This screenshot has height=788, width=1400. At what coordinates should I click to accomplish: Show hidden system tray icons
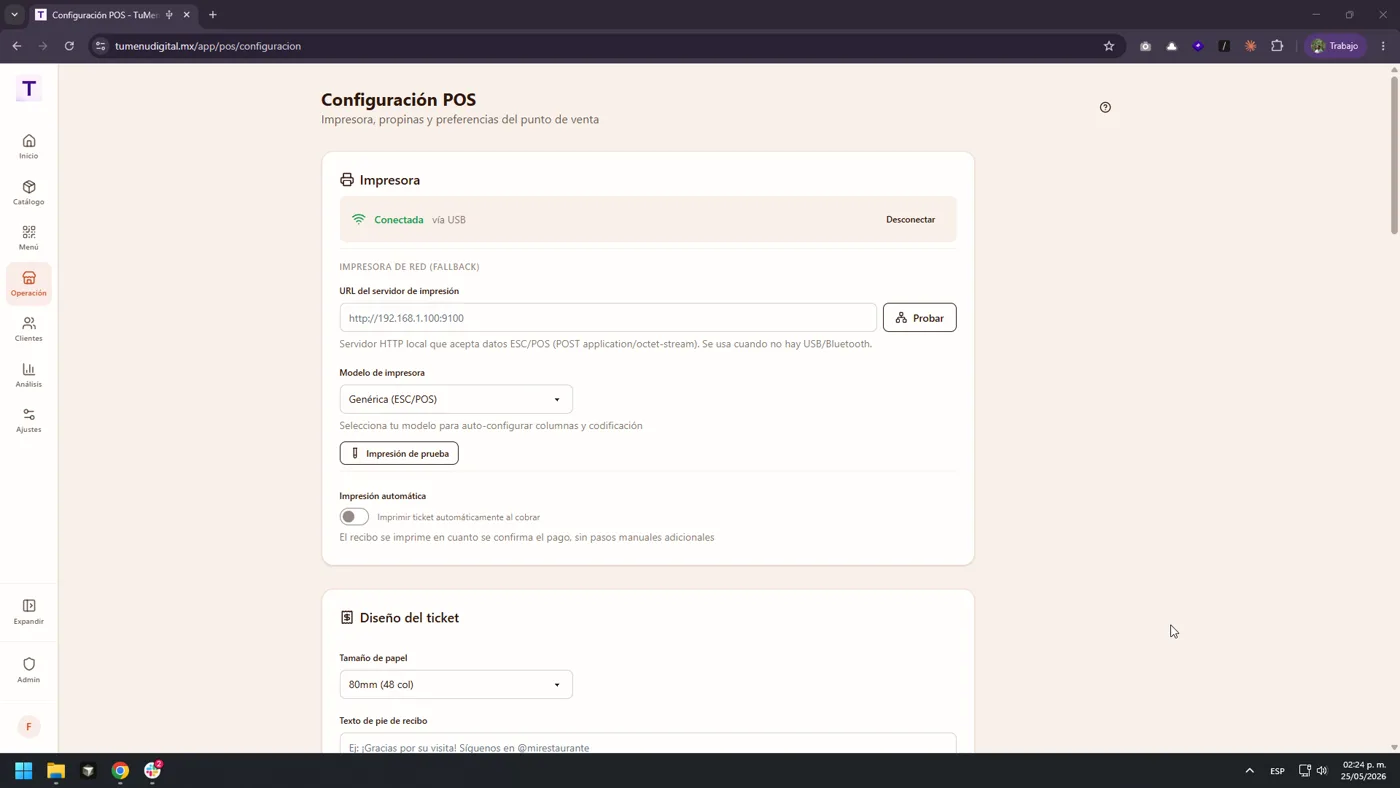point(1249,771)
